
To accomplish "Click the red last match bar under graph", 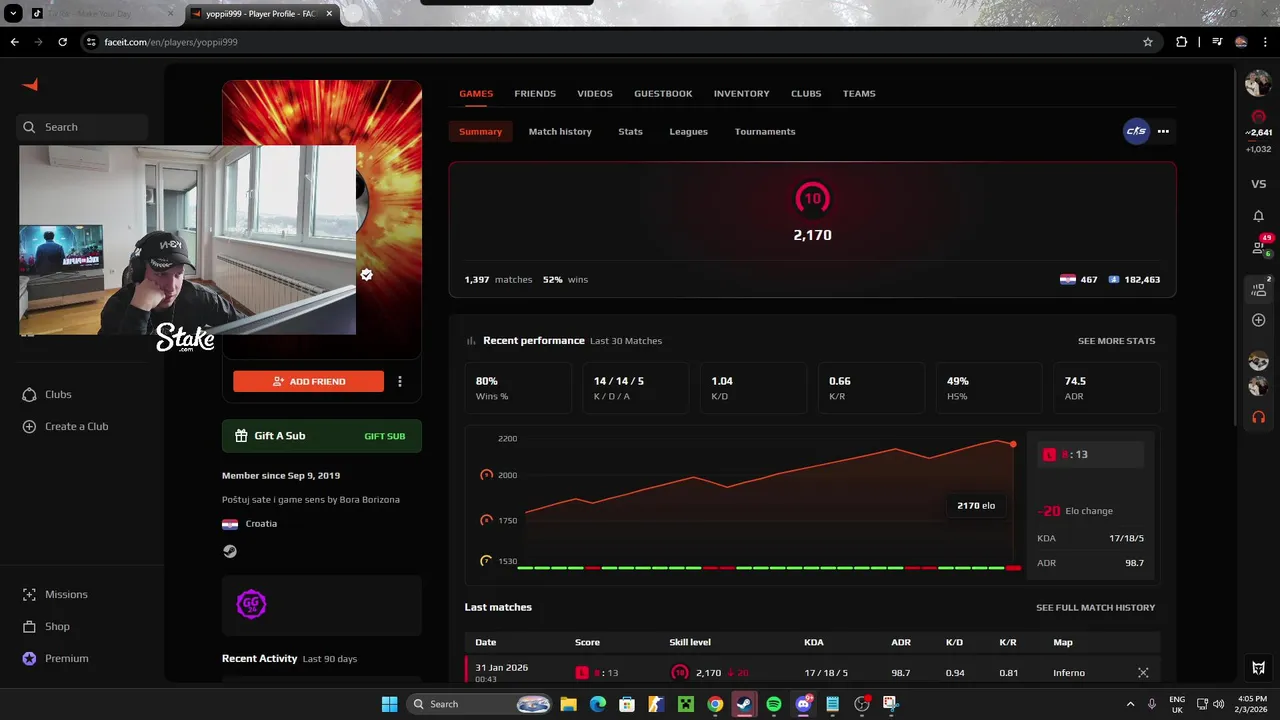I will click(1013, 568).
